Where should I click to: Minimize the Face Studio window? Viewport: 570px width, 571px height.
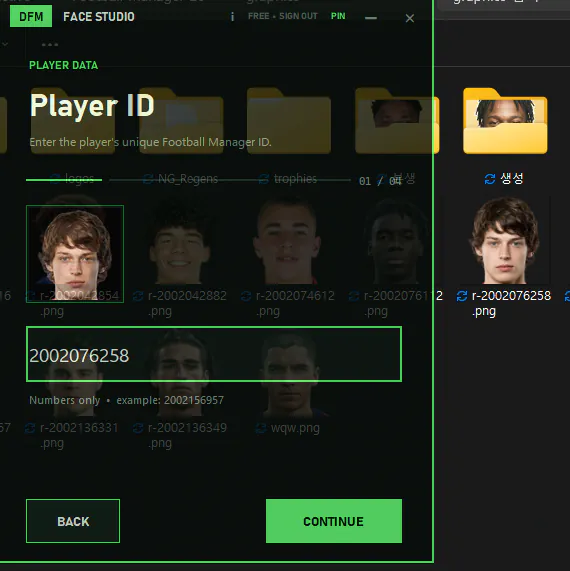[371, 18]
